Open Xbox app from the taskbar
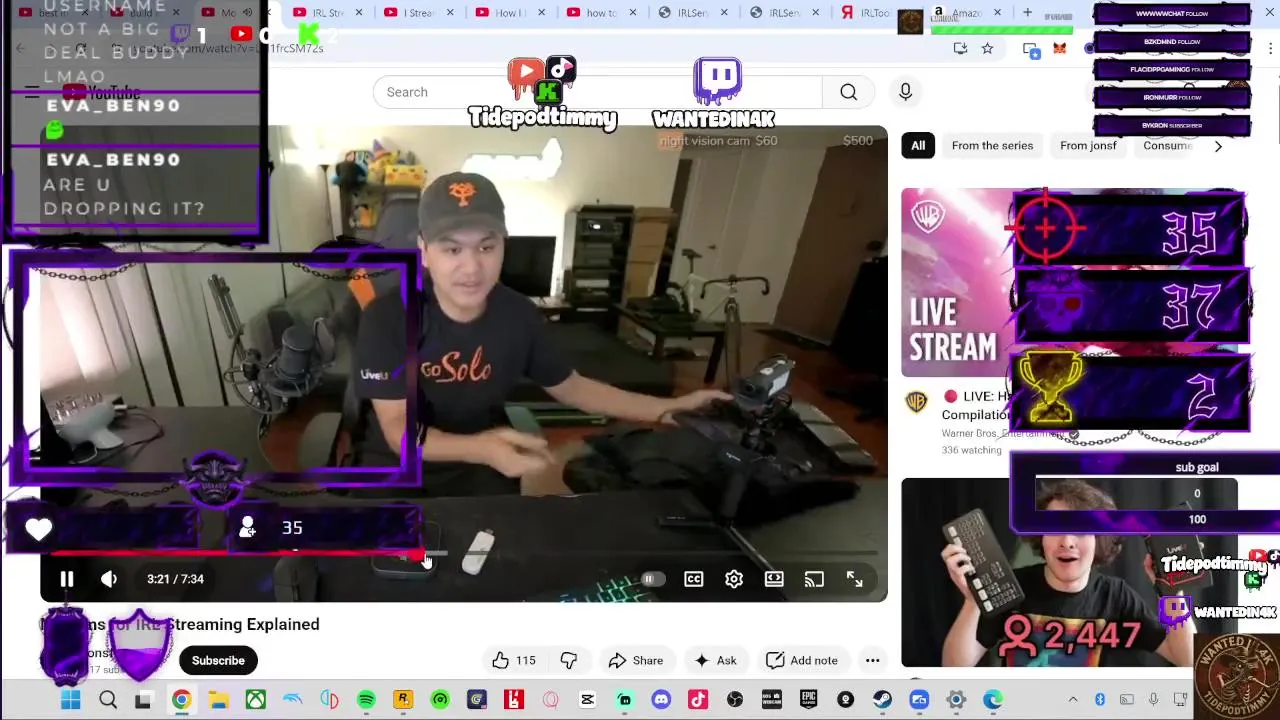This screenshot has height=720, width=1280. point(255,700)
